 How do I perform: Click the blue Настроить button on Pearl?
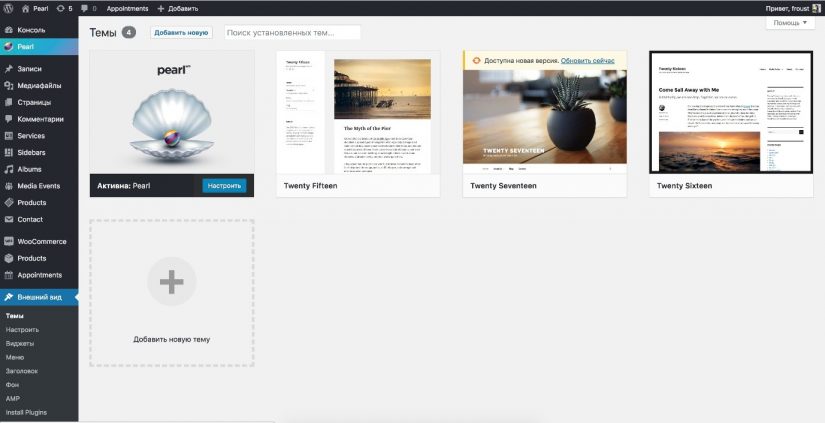tap(224, 186)
